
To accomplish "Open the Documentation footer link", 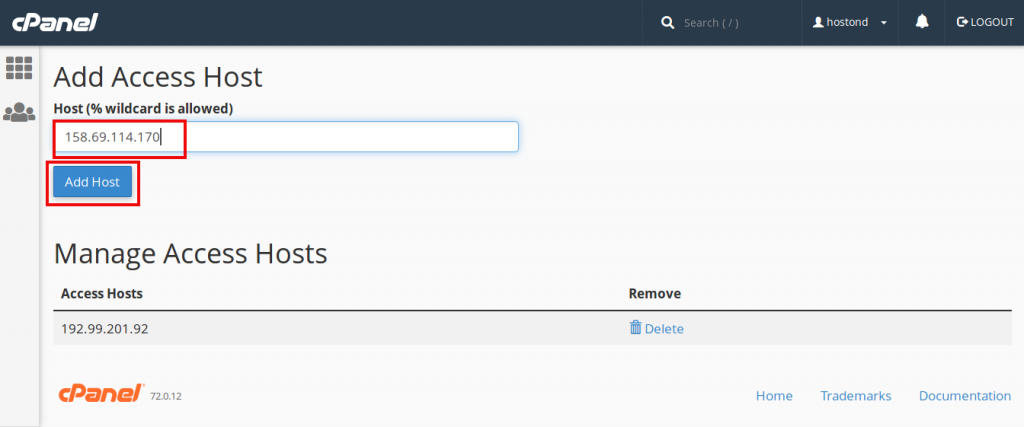I will [965, 396].
